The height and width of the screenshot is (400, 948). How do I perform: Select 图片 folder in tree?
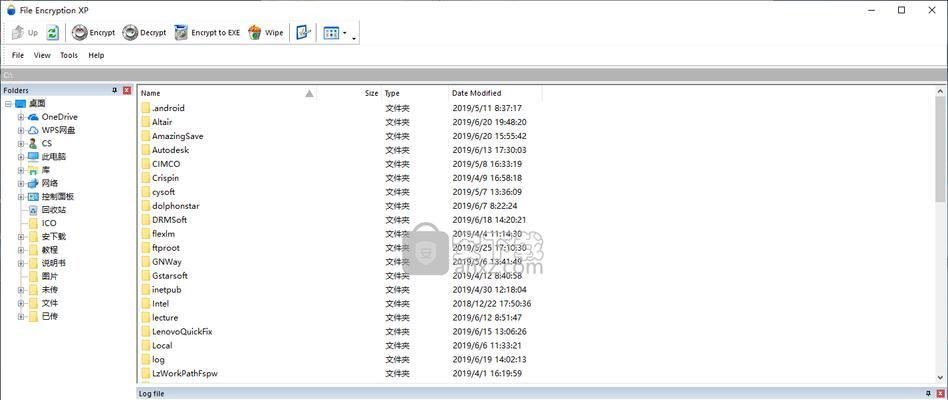pyautogui.click(x=50, y=277)
